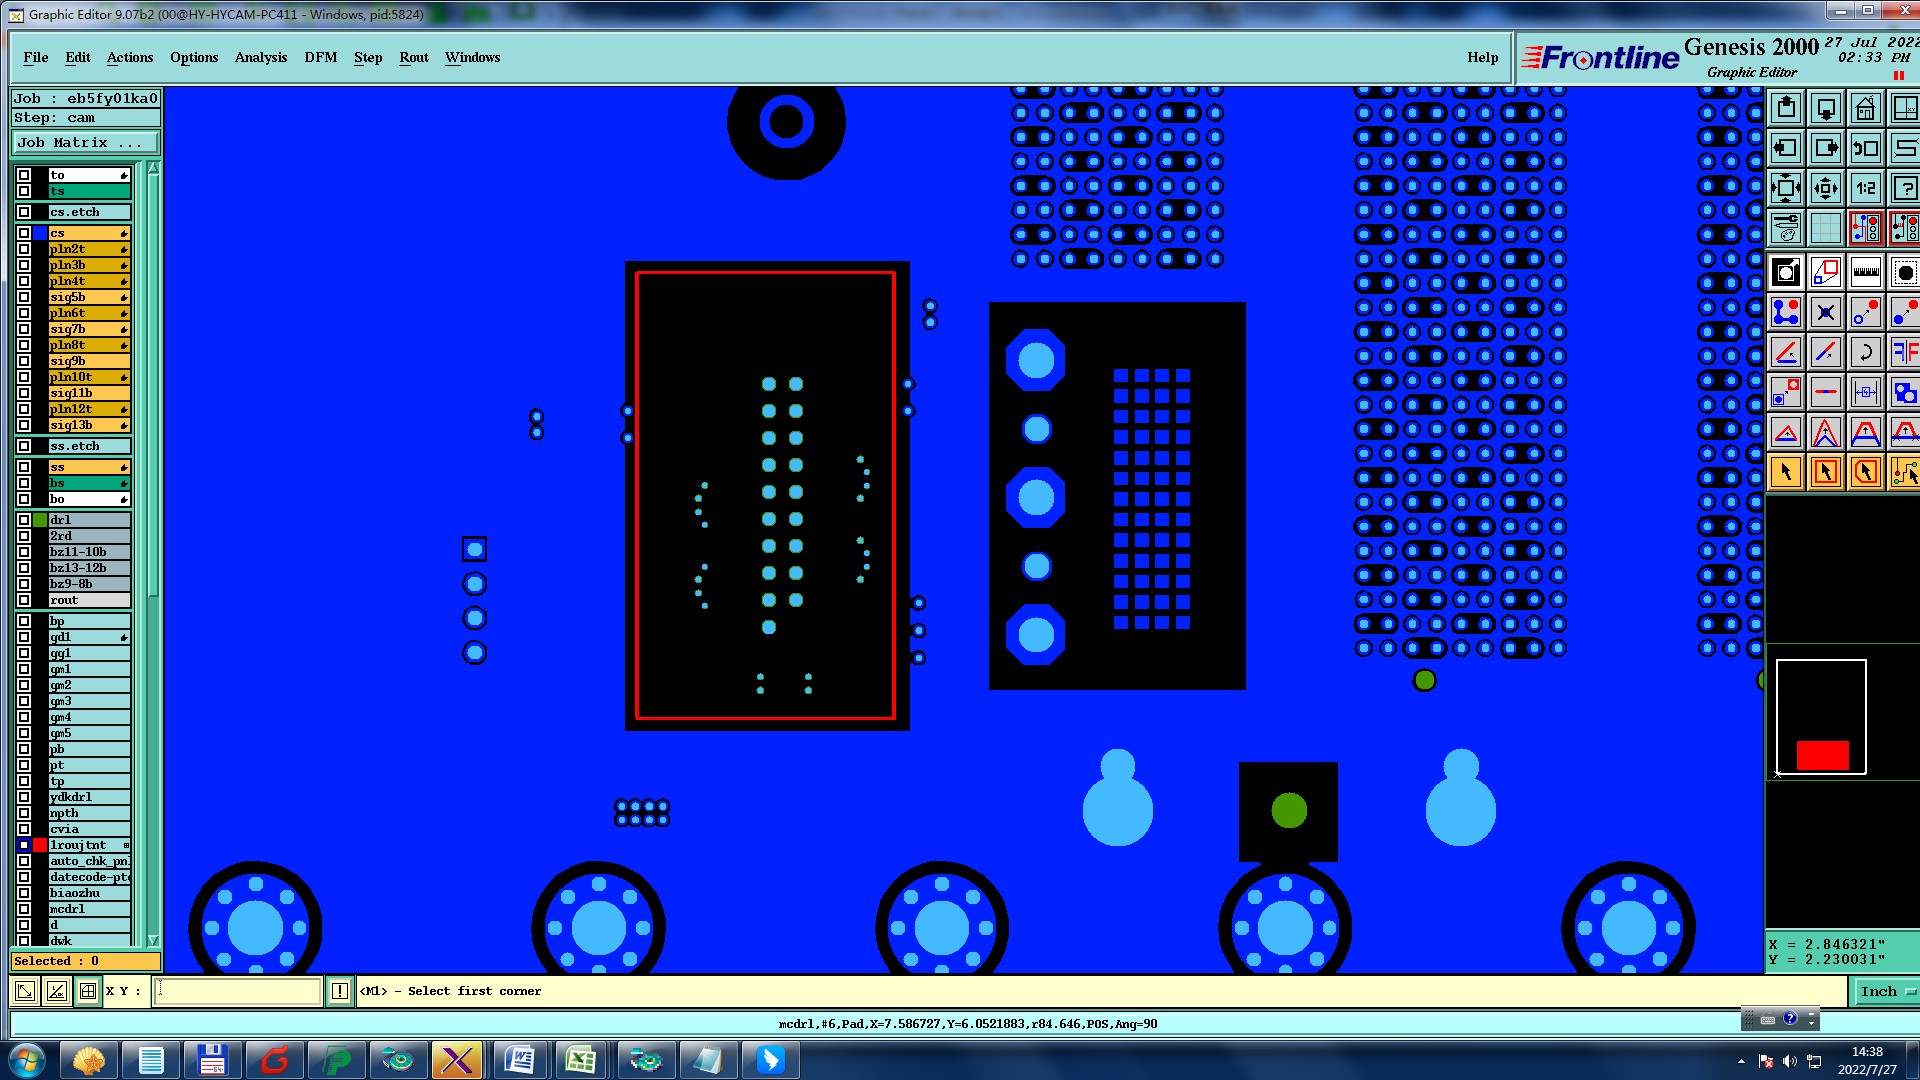This screenshot has width=1920, height=1080.
Task: Click the pan left arrow icon
Action: click(x=1785, y=148)
